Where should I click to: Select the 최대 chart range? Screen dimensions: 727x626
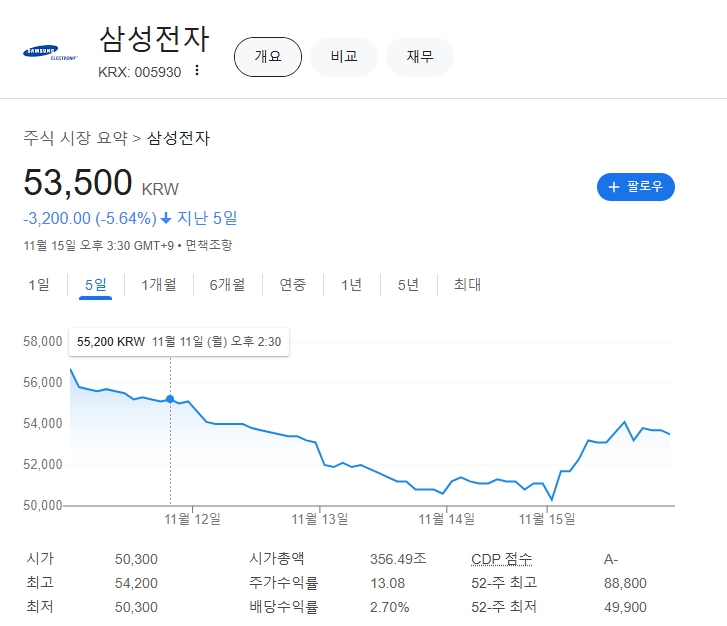coord(467,285)
